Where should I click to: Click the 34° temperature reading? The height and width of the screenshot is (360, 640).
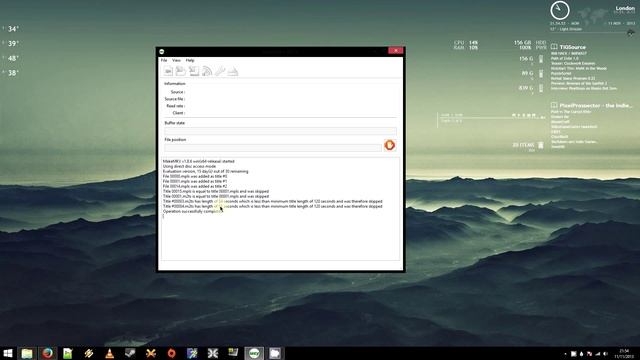13,29
